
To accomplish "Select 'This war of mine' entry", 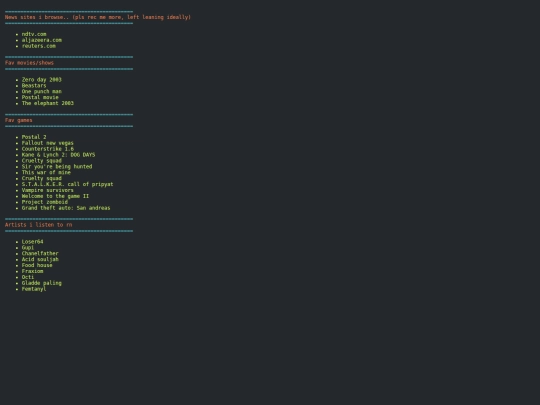I will [46, 172].
